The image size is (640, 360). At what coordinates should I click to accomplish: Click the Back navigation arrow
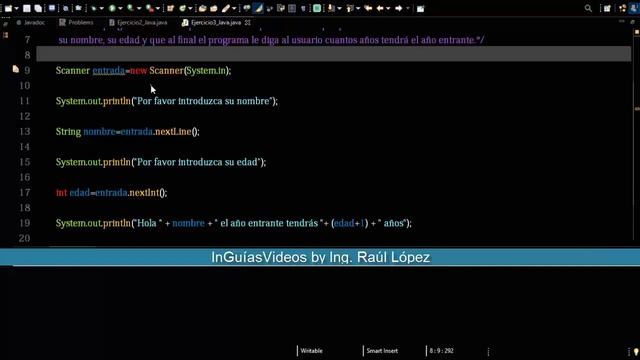click(380, 8)
